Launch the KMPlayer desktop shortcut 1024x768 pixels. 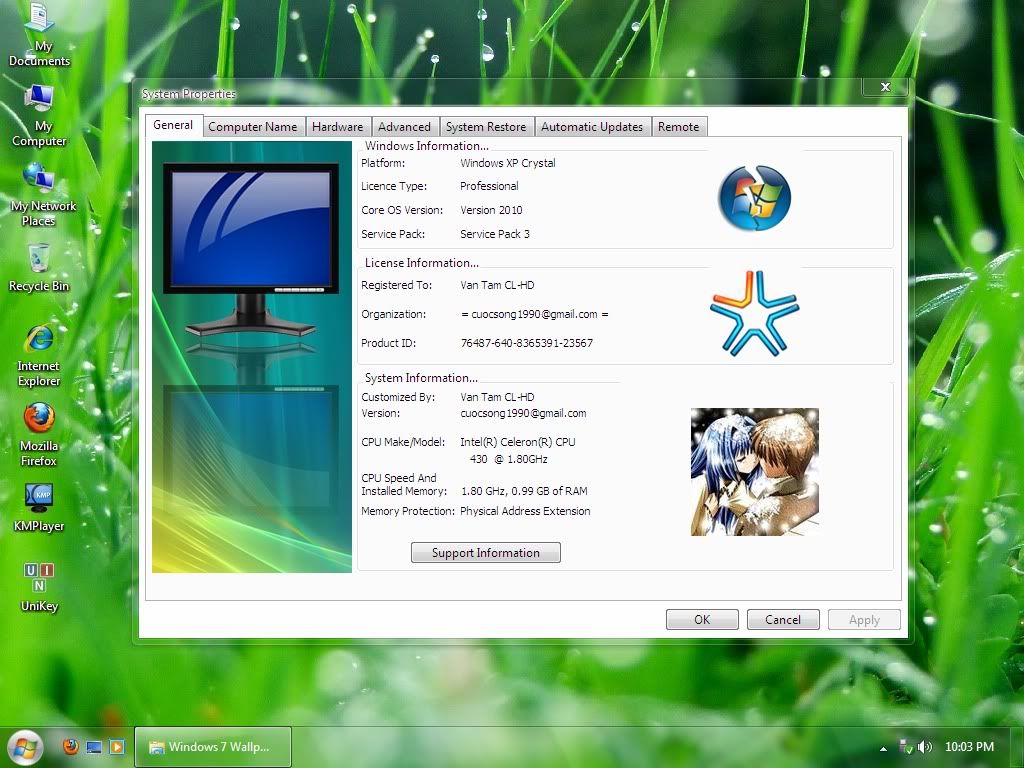(x=39, y=498)
